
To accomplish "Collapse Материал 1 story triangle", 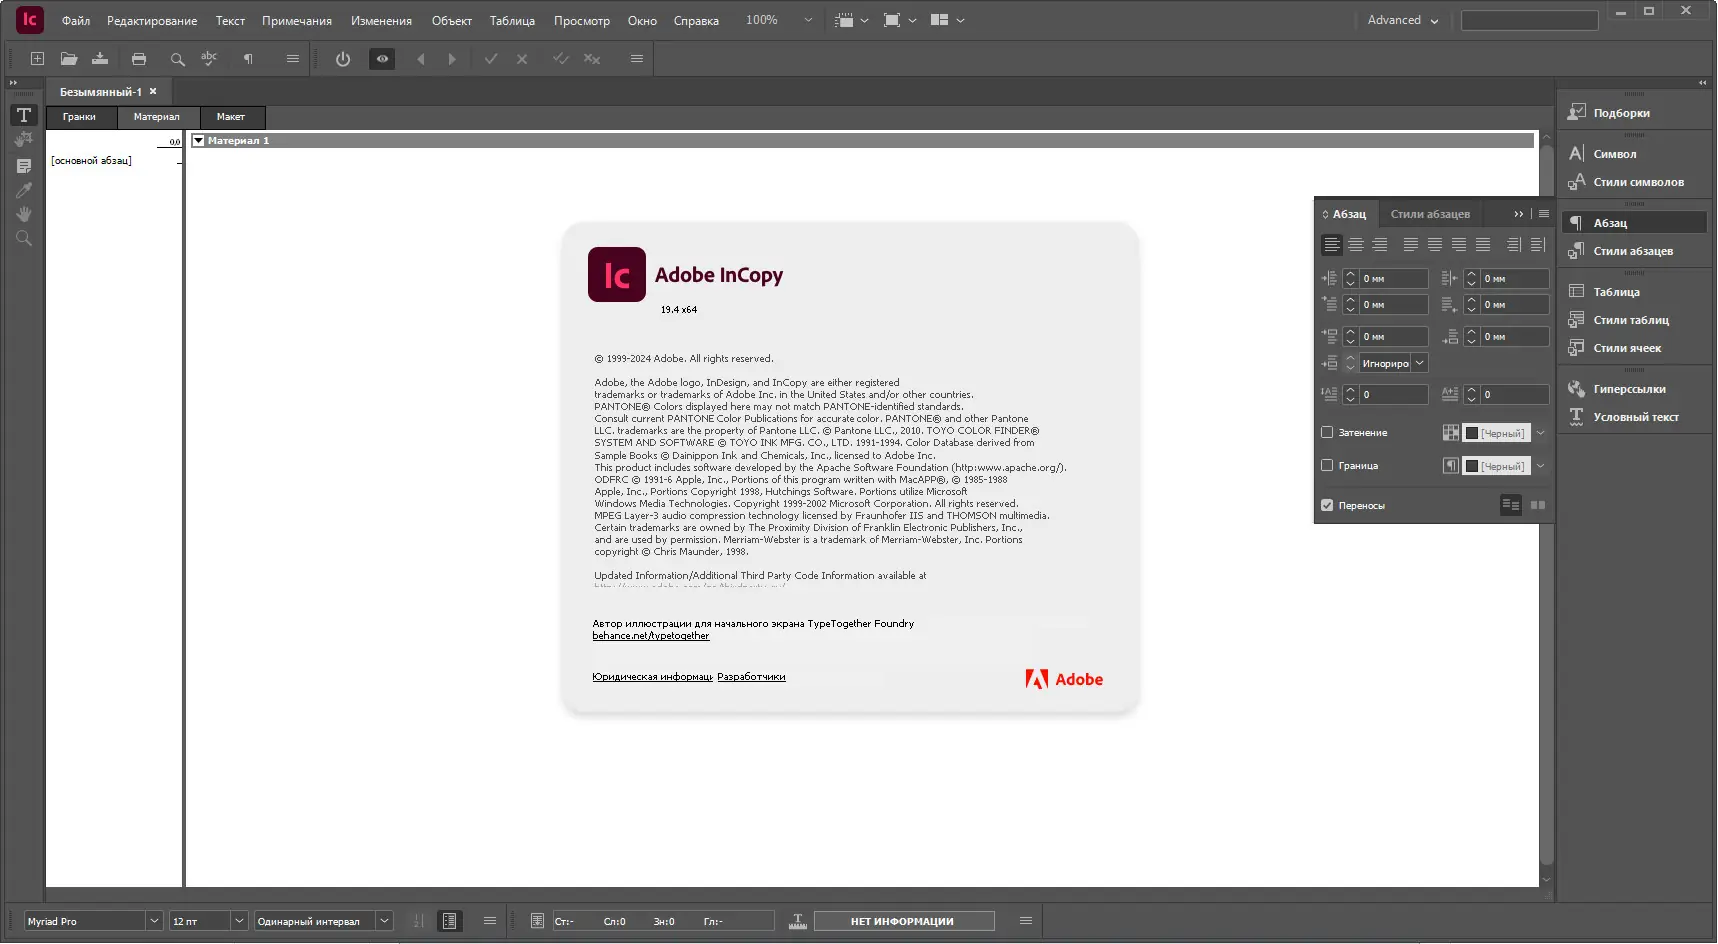I will (198, 141).
